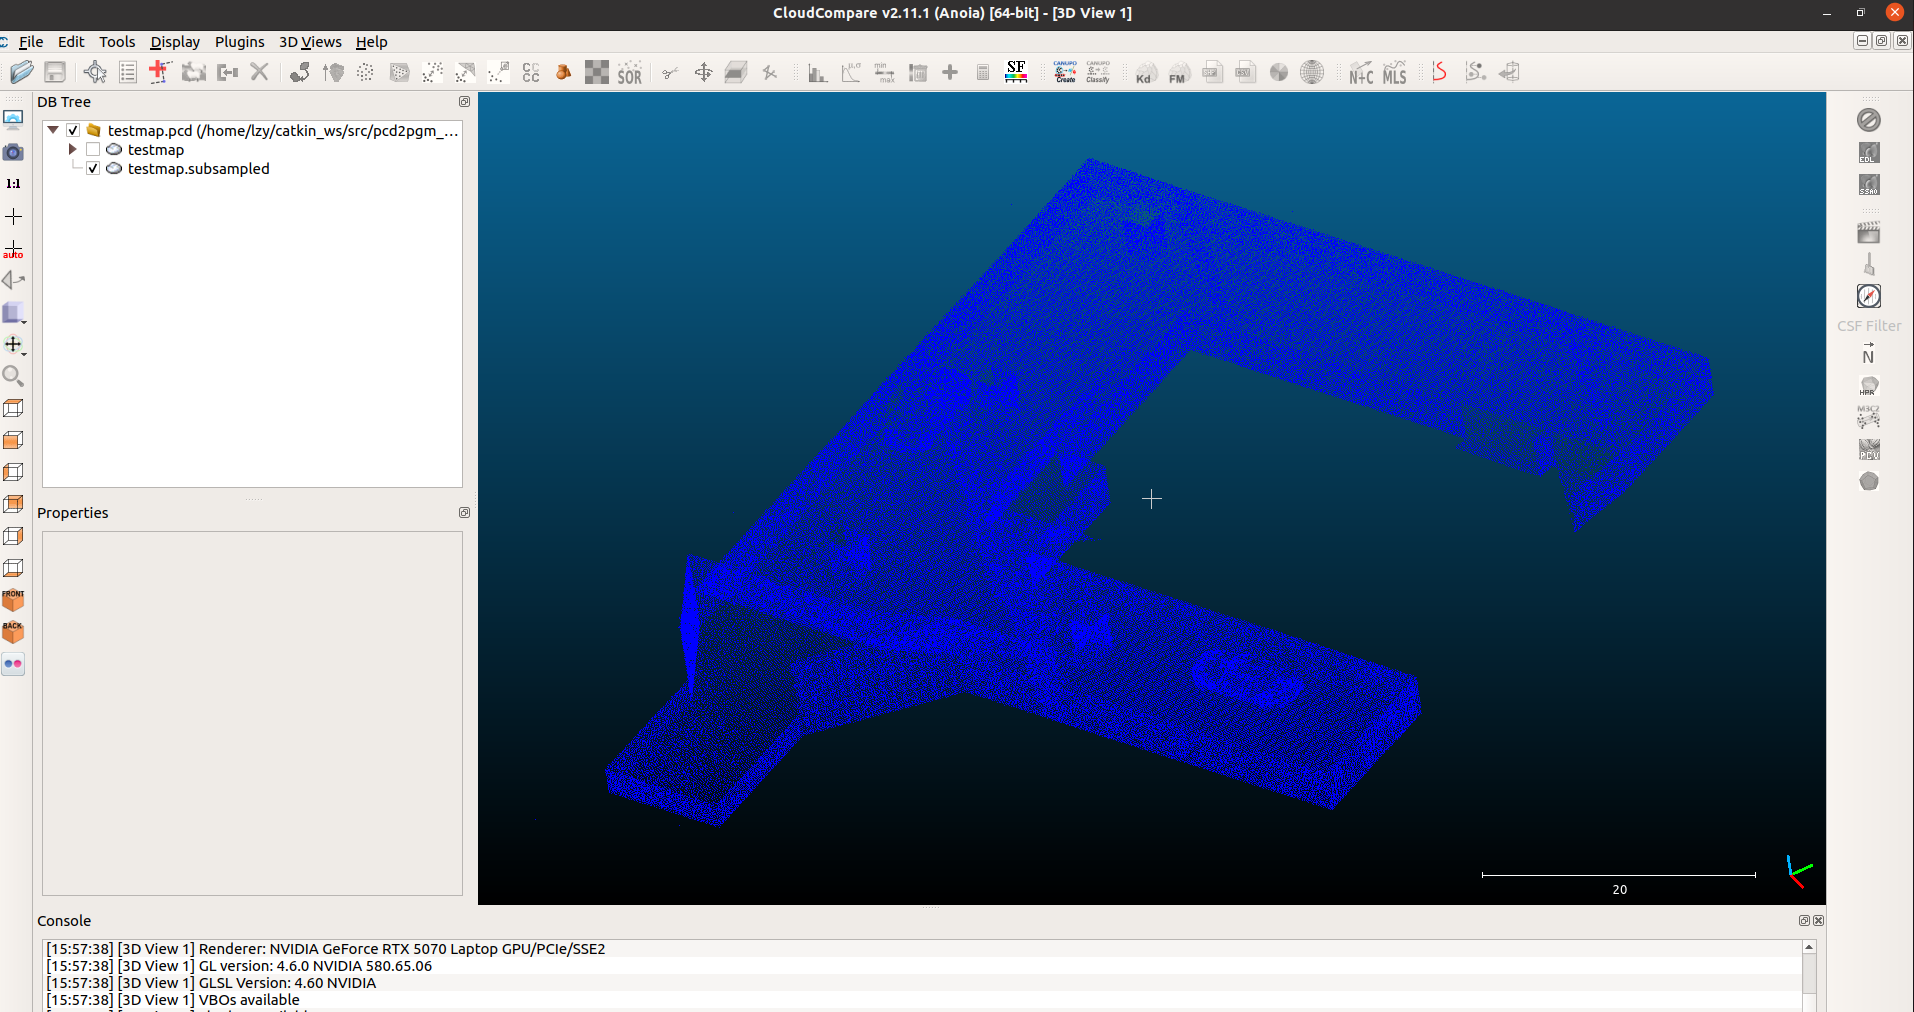Open the Cross Section tool
The height and width of the screenshot is (1012, 1914).
pyautogui.click(x=736, y=72)
